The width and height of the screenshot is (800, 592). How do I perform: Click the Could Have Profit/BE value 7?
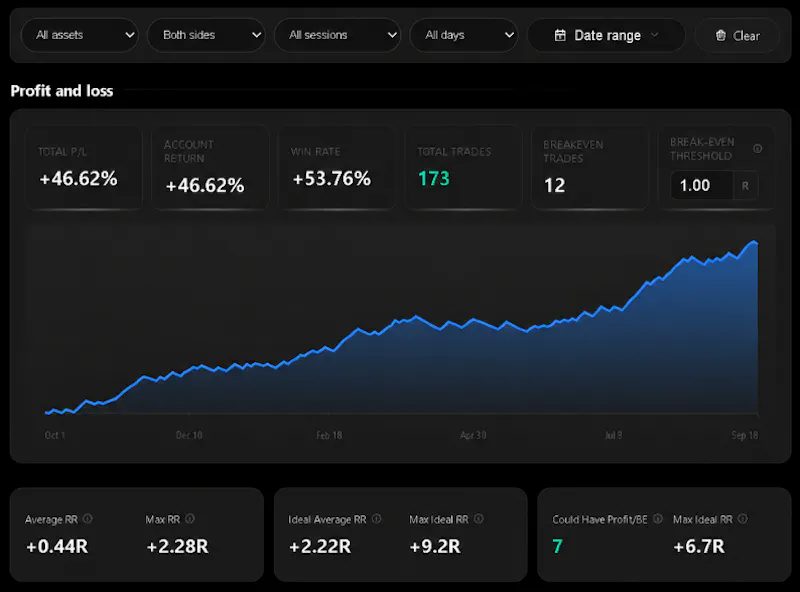(x=558, y=547)
